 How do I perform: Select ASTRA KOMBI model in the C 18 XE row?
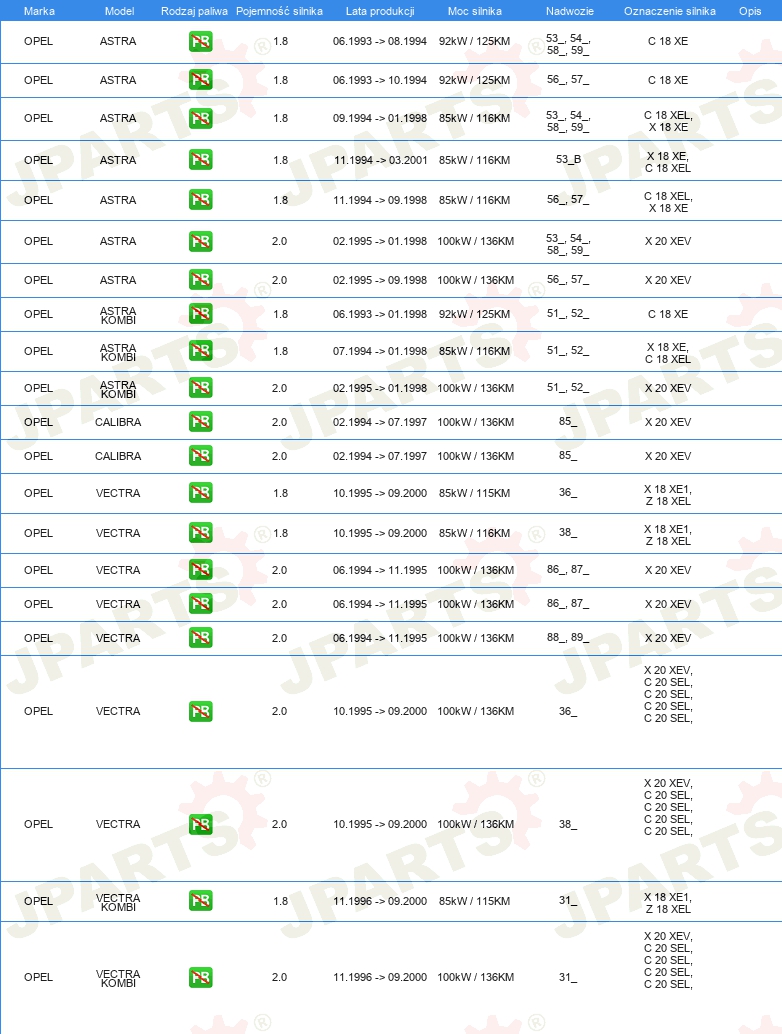coord(118,315)
